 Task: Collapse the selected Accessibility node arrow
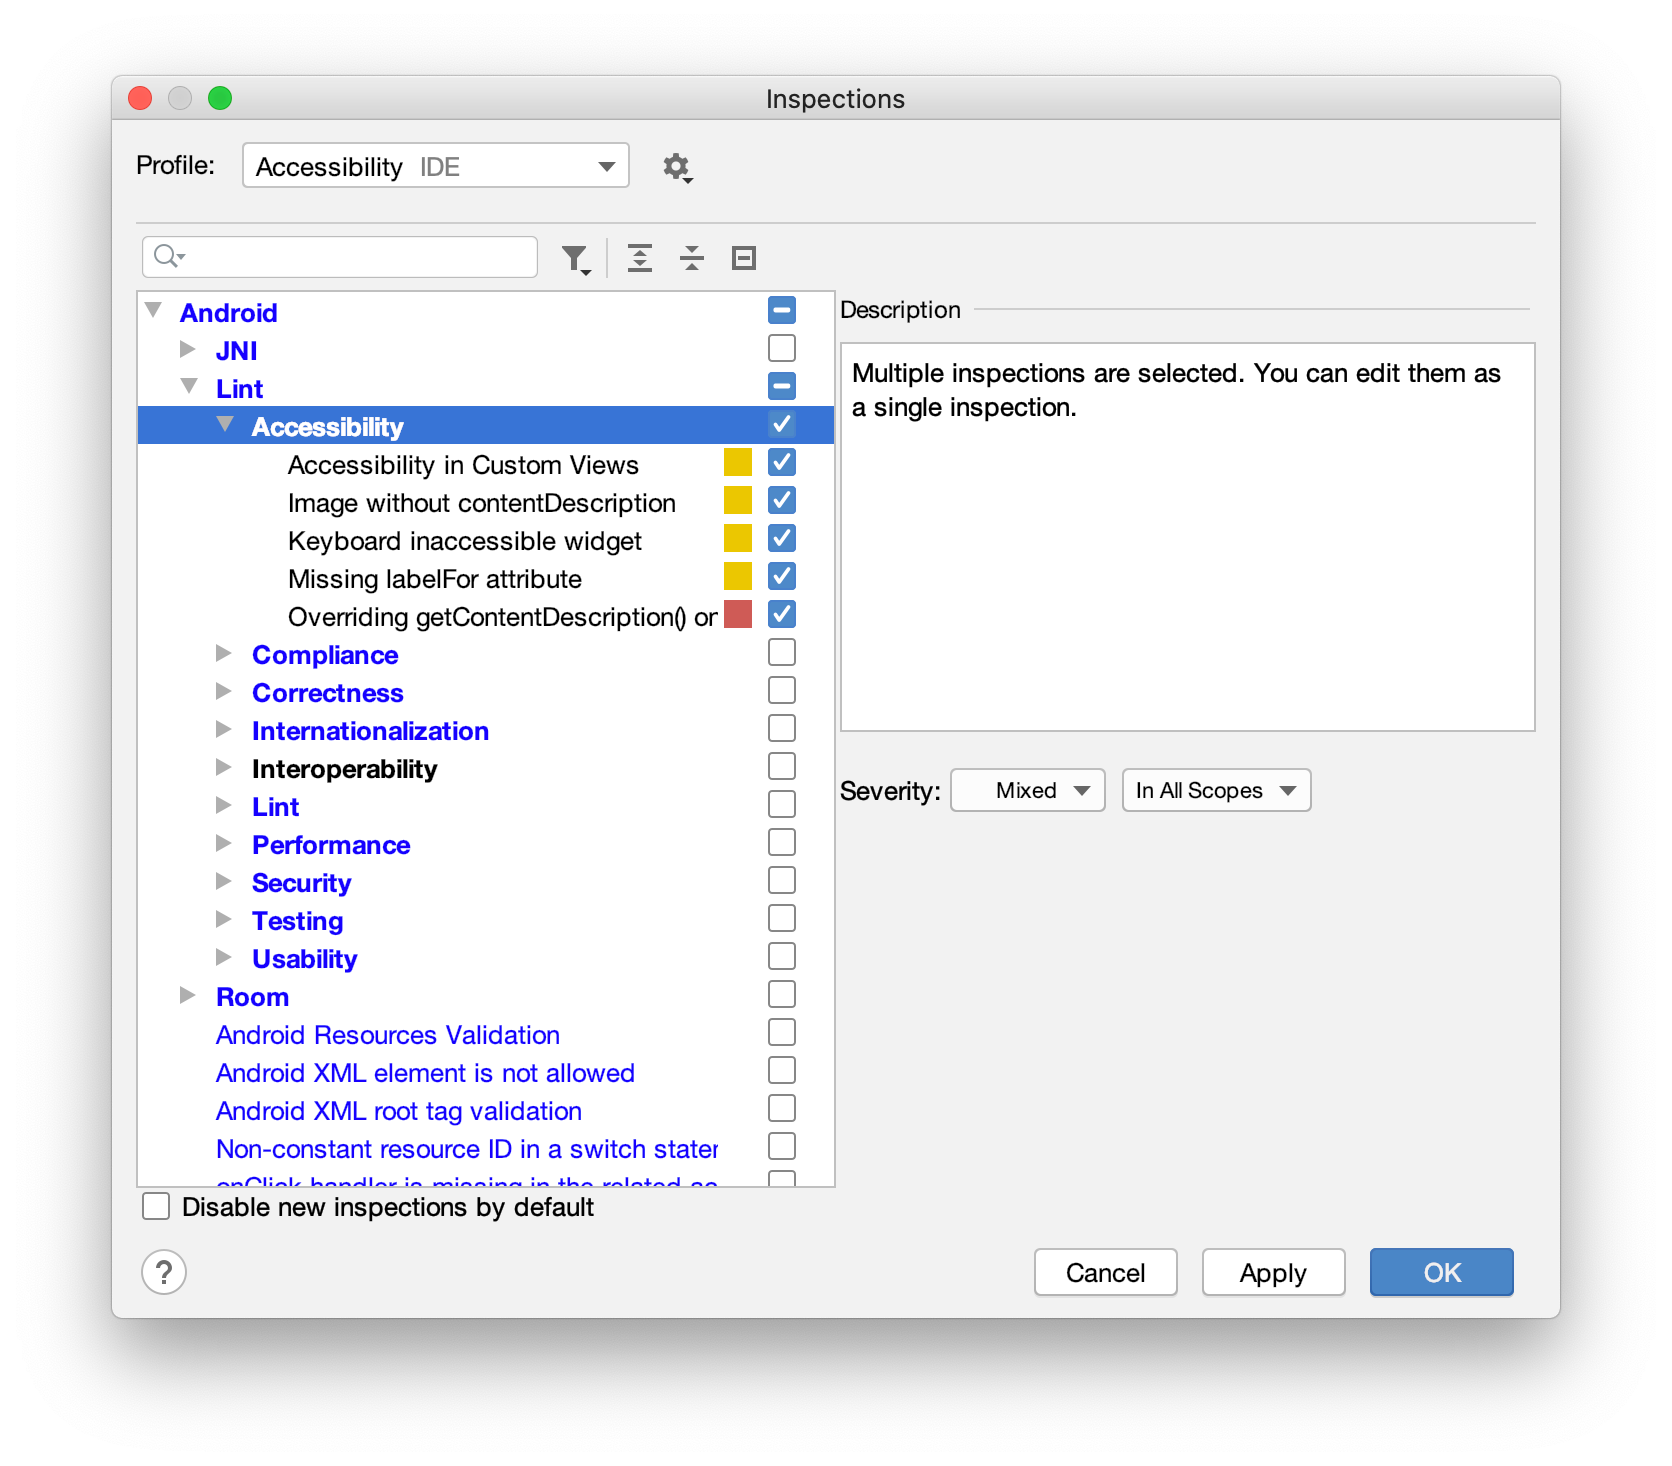tap(226, 424)
